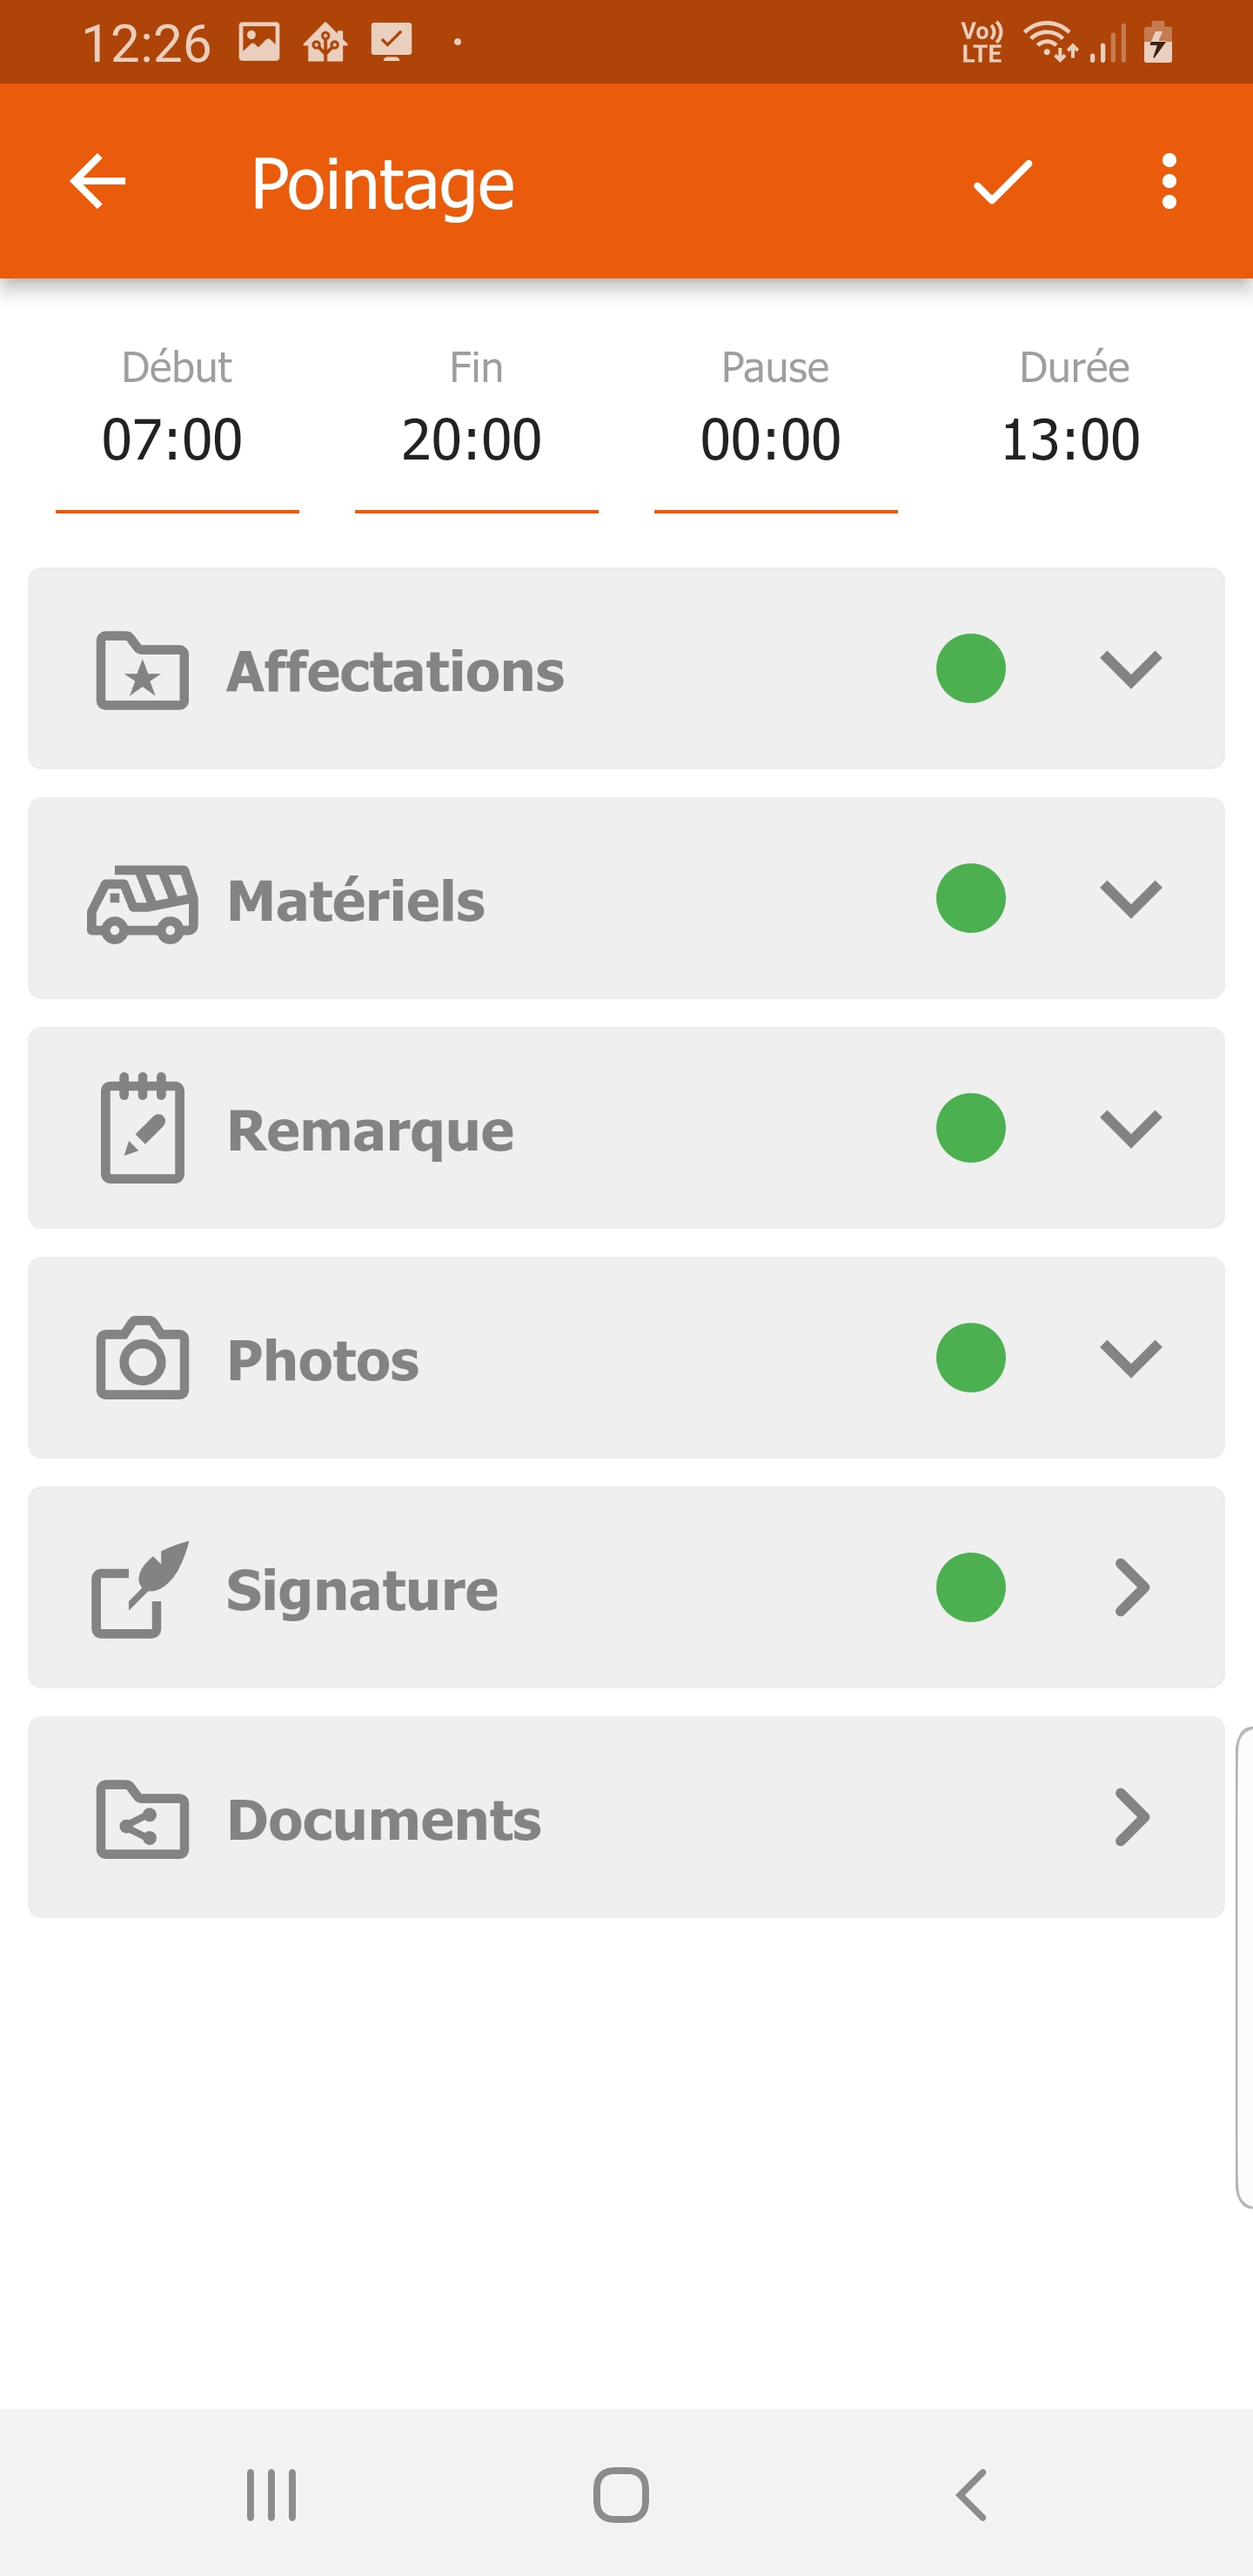Open the three-dot overflow menu
This screenshot has height=2576, width=1253.
pyautogui.click(x=1168, y=182)
